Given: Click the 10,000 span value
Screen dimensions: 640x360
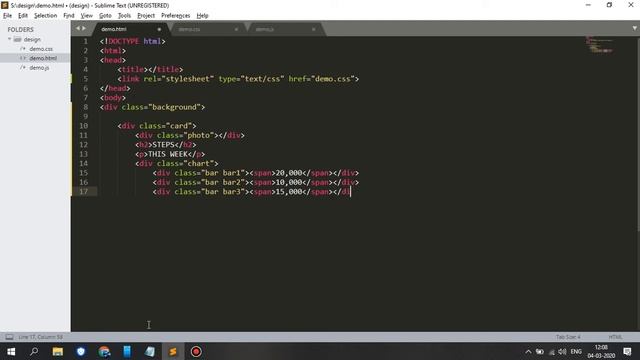Looking at the screenshot, I should 289,182.
